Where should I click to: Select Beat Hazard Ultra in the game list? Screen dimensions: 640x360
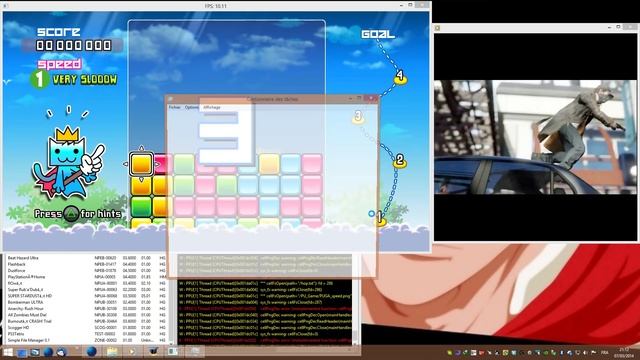[87, 258]
